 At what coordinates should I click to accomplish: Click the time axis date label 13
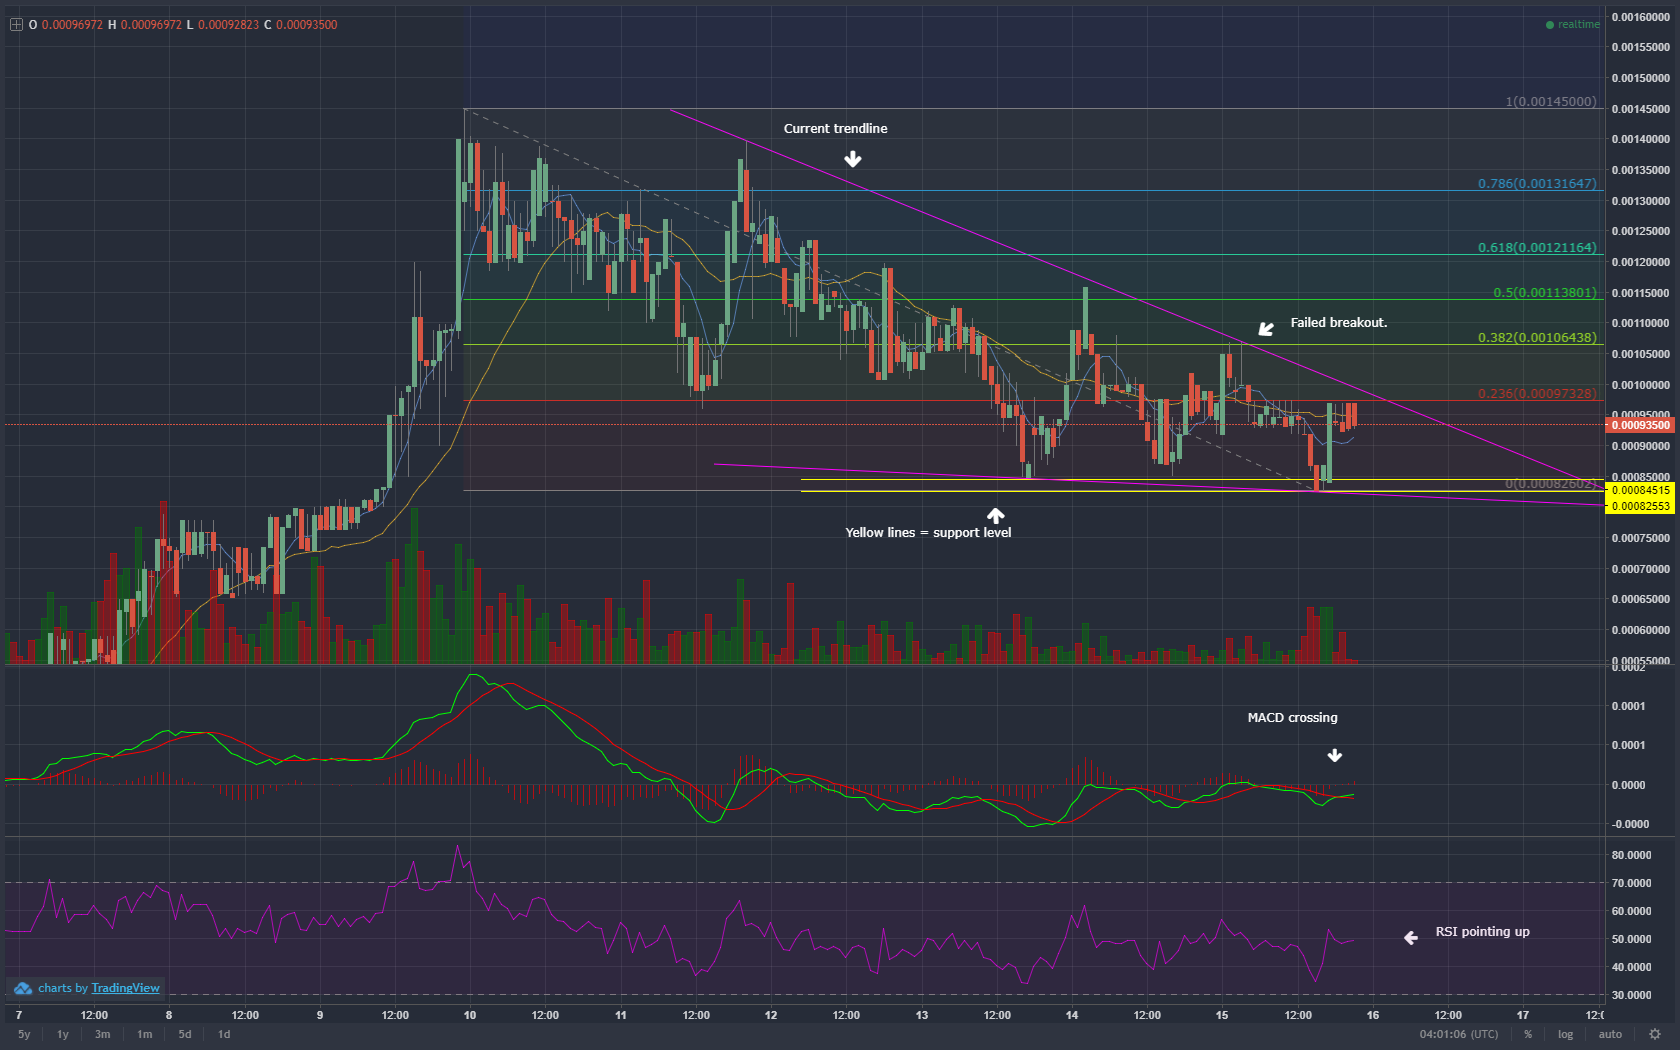[x=922, y=1015]
